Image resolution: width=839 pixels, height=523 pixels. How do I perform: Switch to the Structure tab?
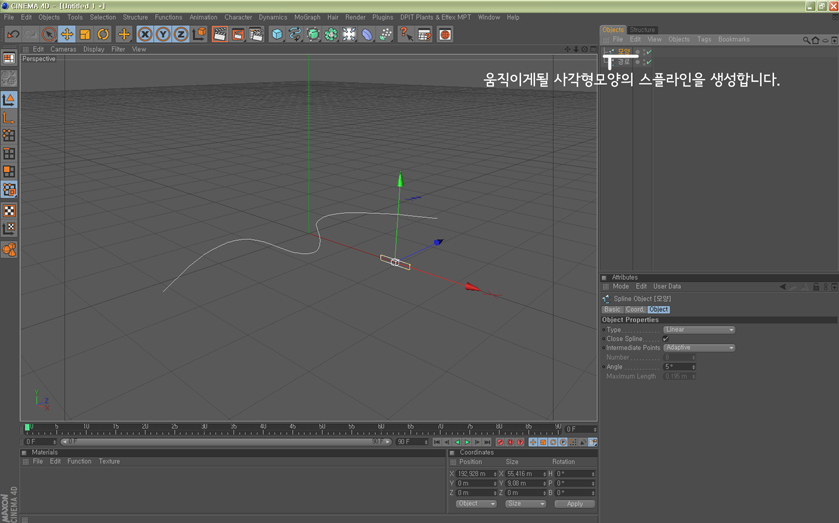point(642,29)
